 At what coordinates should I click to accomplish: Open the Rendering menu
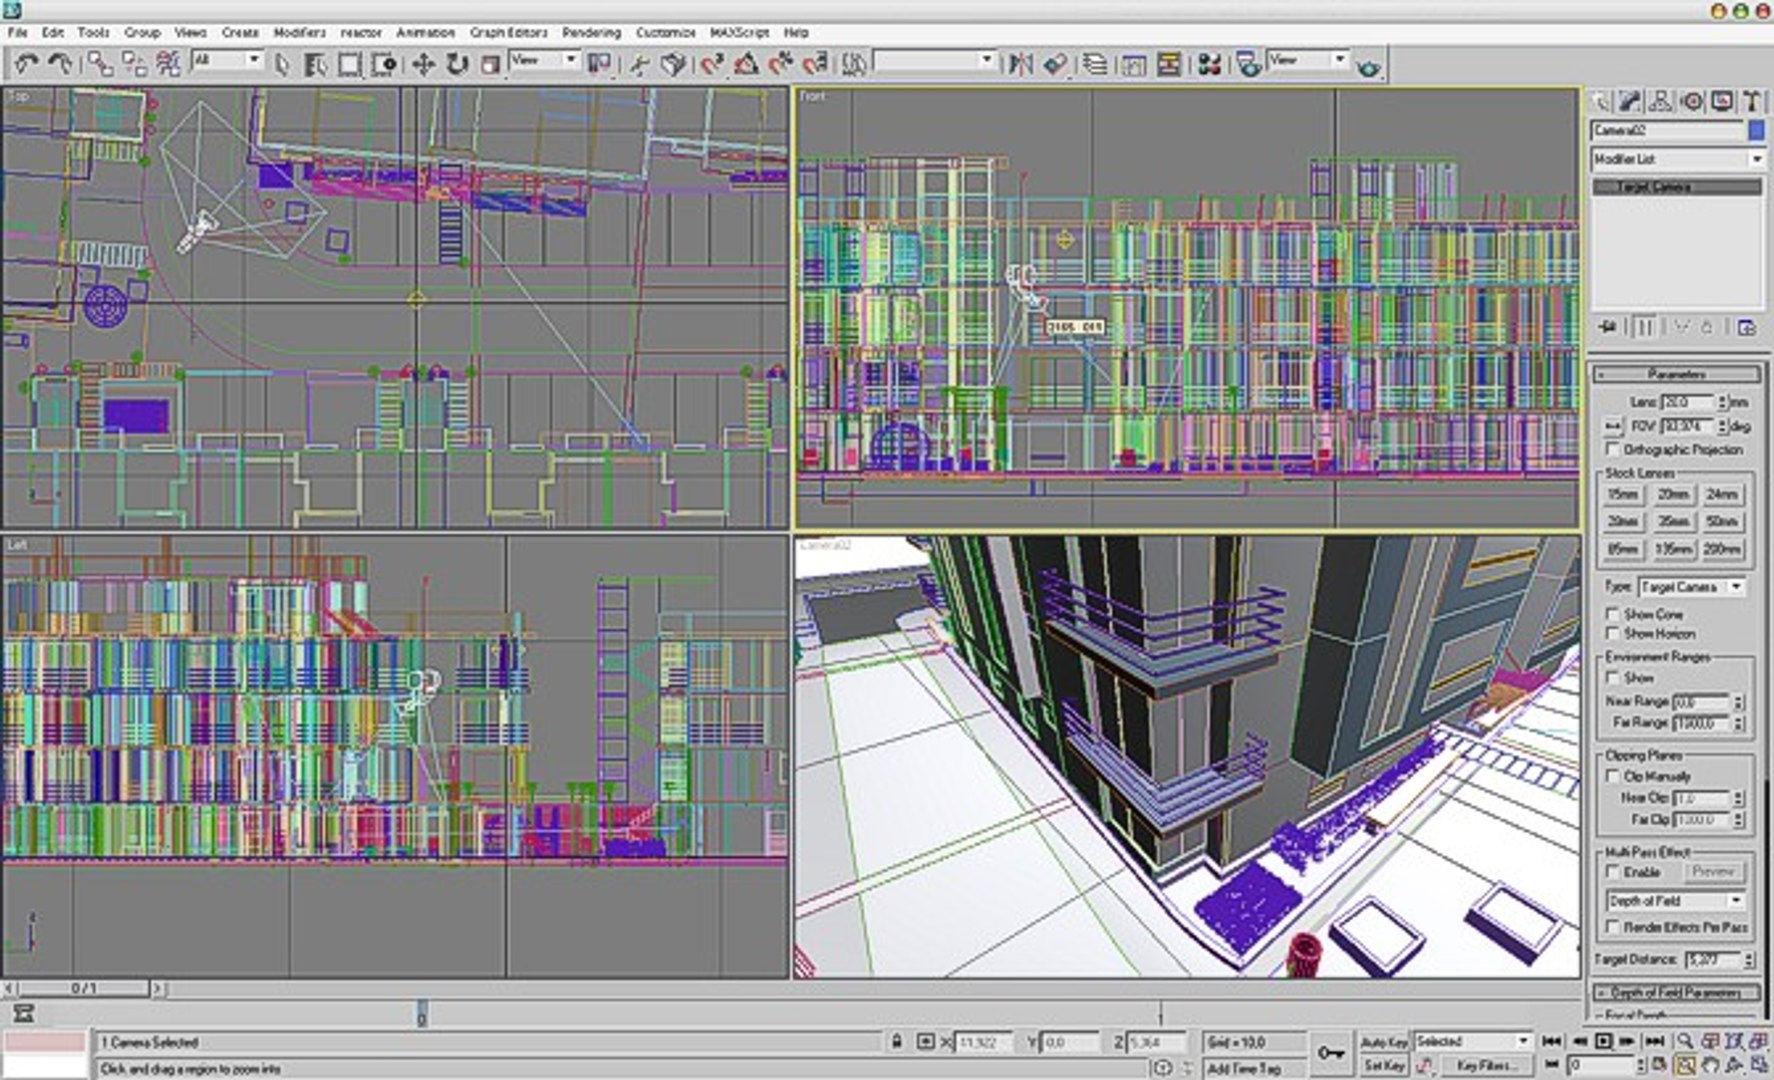(591, 32)
